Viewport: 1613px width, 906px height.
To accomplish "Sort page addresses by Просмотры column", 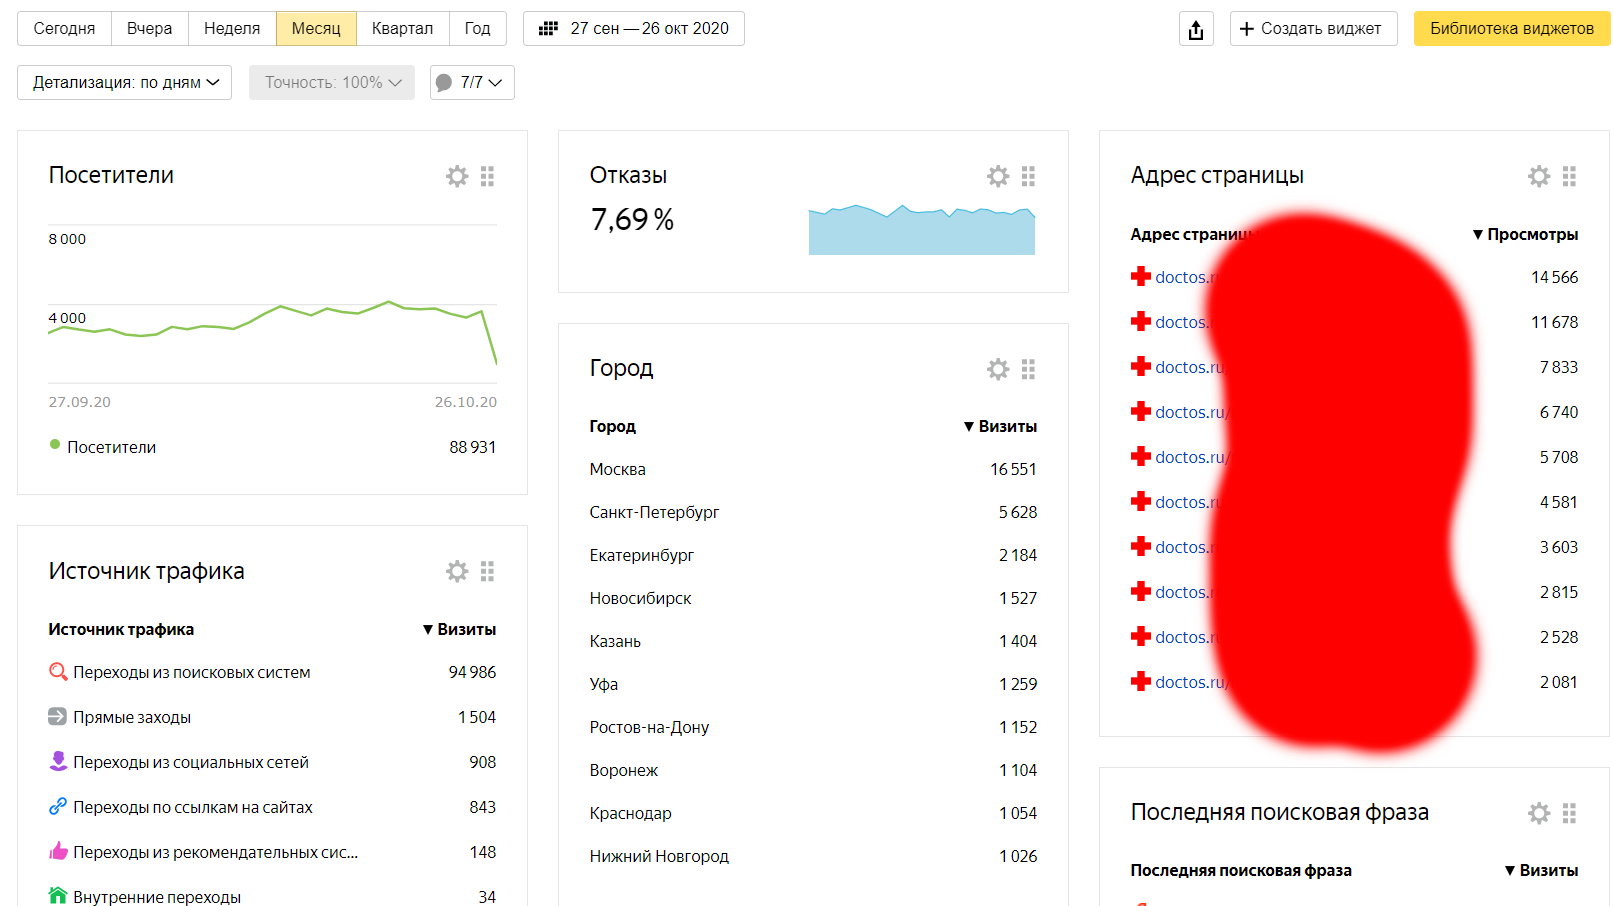I will click(x=1525, y=234).
